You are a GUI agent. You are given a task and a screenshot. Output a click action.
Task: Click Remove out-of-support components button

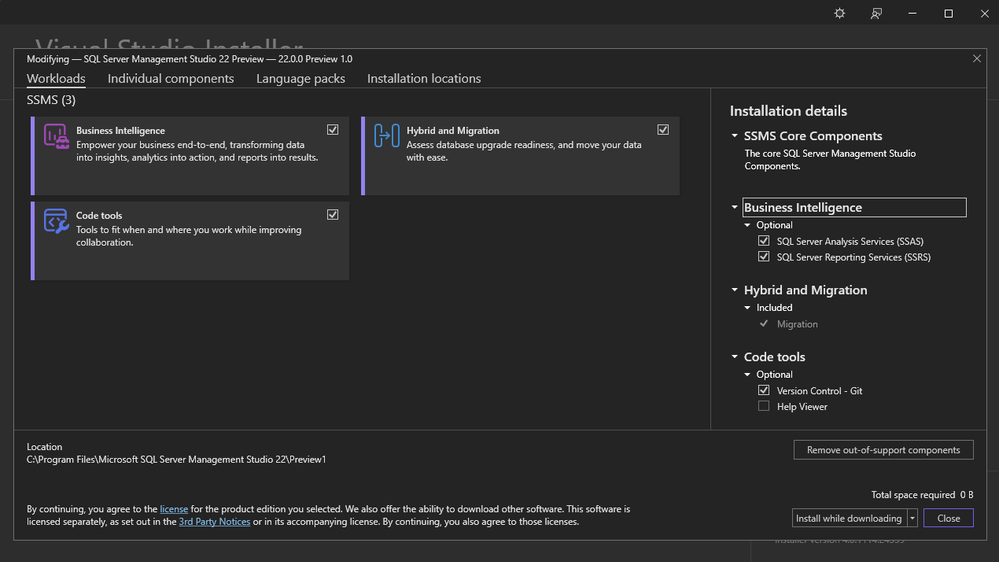click(883, 450)
